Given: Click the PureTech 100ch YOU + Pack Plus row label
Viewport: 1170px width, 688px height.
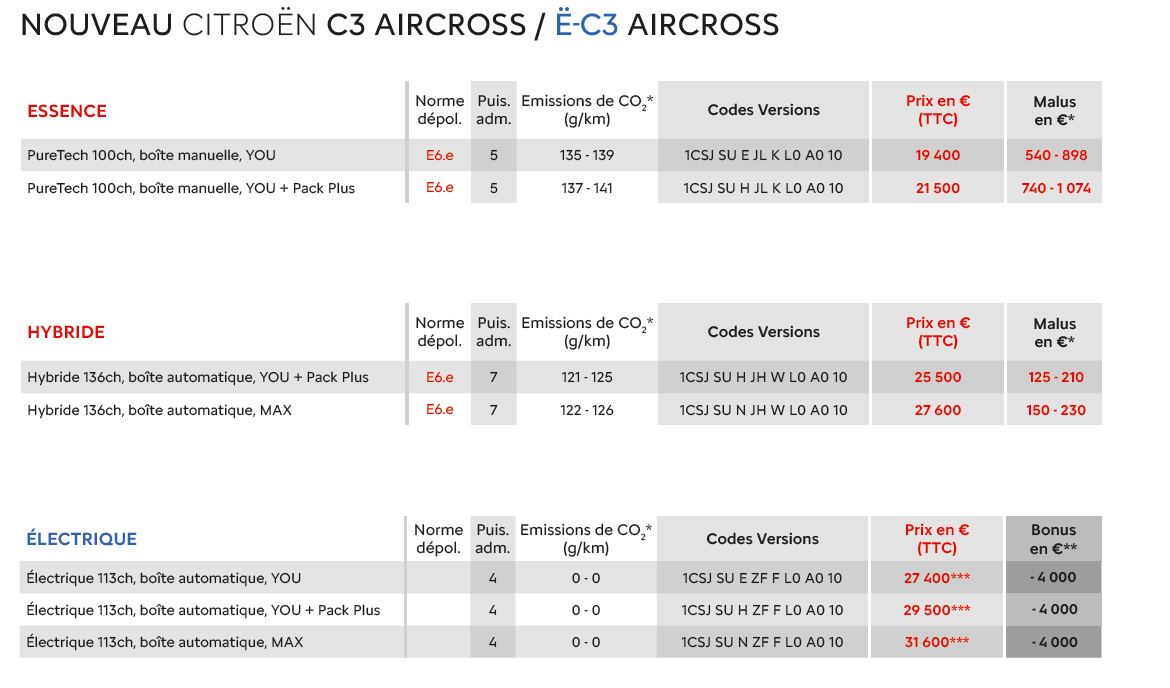Looking at the screenshot, I should 191,188.
